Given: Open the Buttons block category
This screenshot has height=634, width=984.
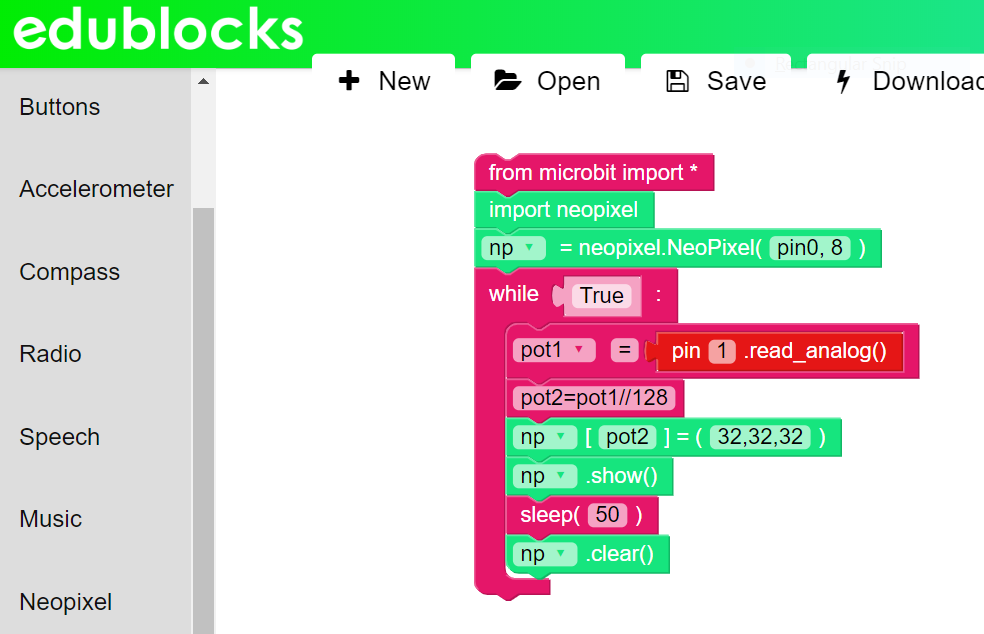Looking at the screenshot, I should [60, 107].
